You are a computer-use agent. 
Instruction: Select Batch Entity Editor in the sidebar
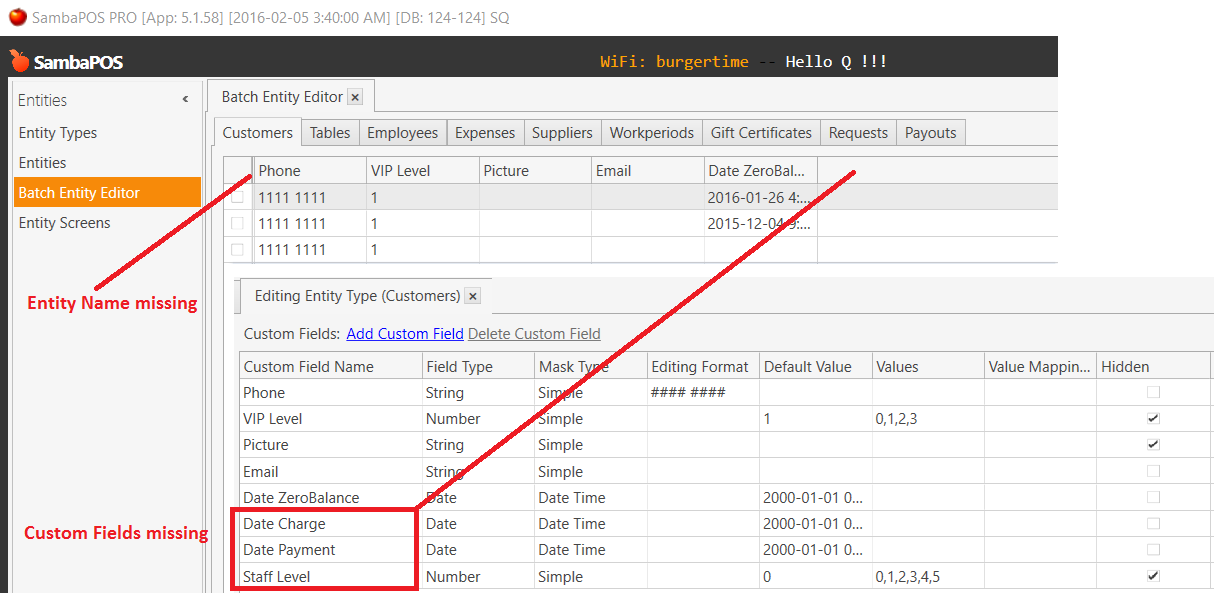tap(107, 193)
